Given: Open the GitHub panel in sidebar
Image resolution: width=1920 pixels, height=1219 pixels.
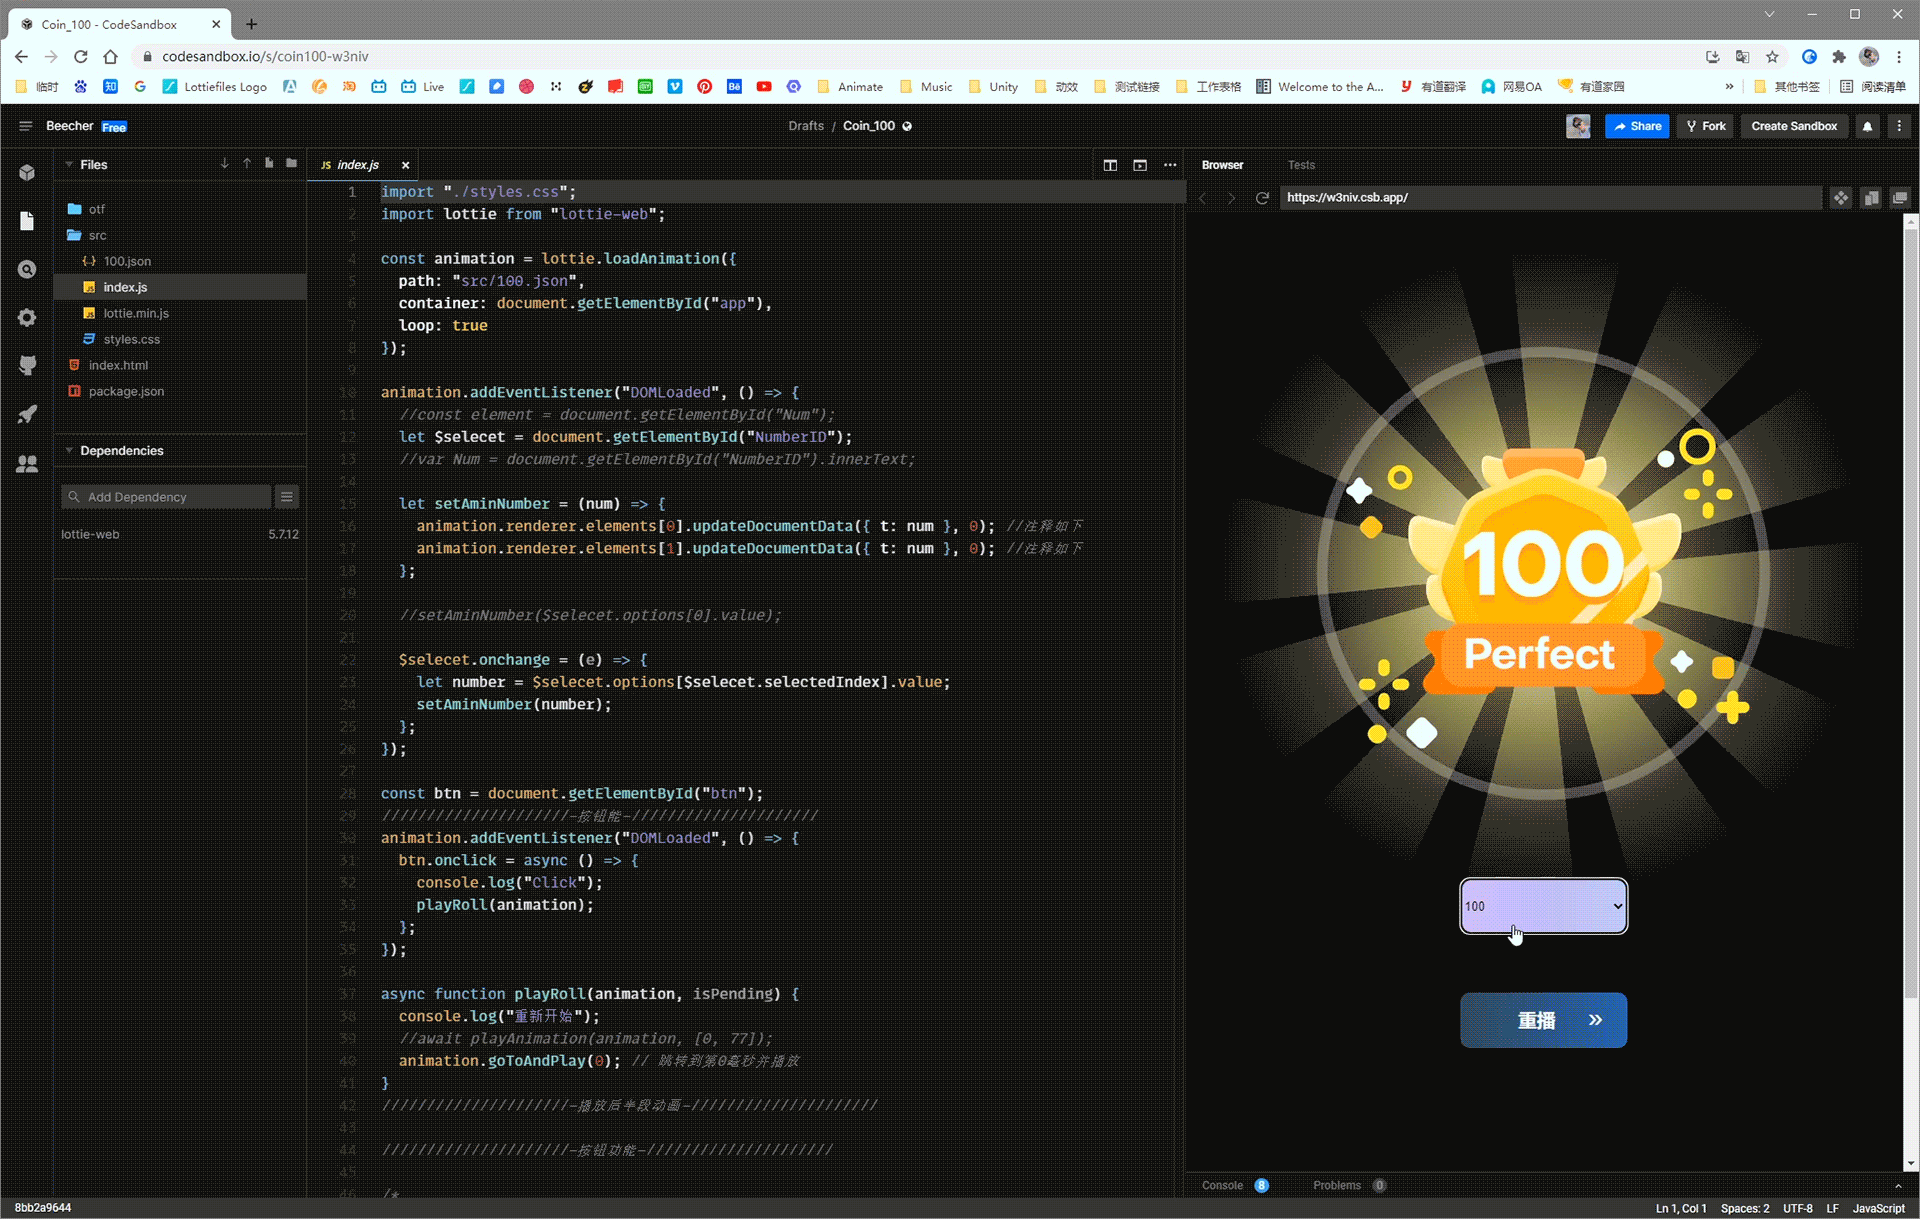Looking at the screenshot, I should [27, 366].
